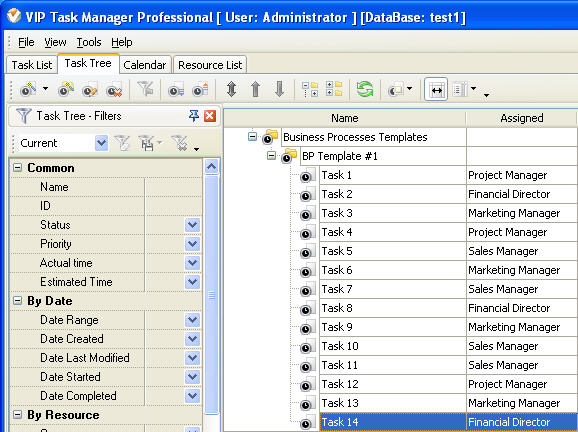Click the Task 3 clock status icon

click(x=307, y=214)
